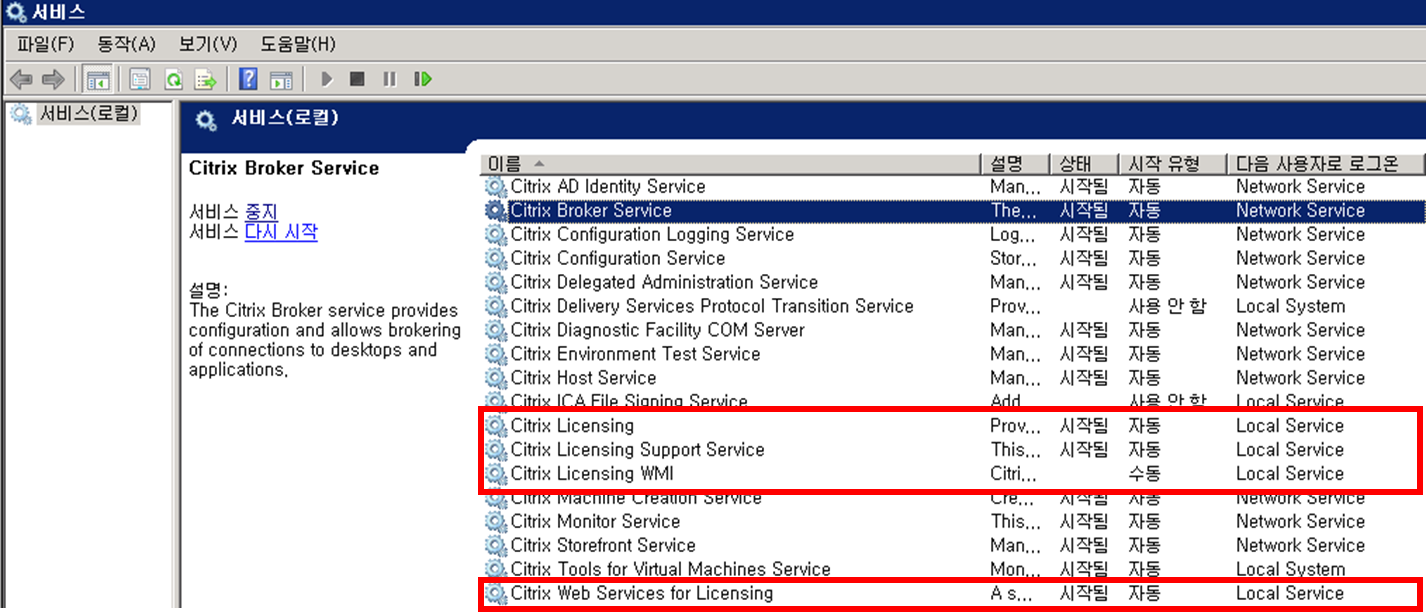
Task: Open the 동작(A) menu
Action: pyautogui.click(x=127, y=44)
